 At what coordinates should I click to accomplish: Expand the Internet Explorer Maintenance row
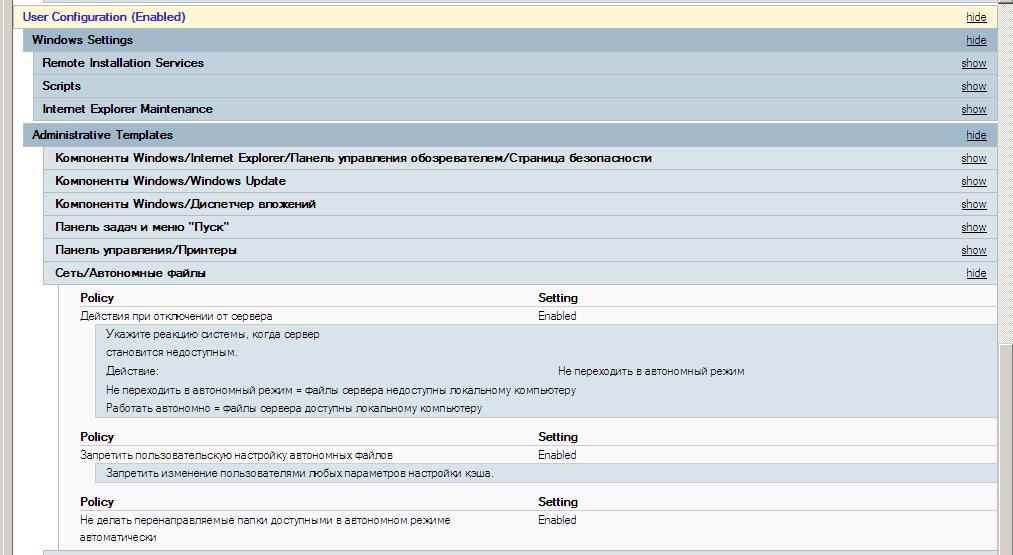click(515, 109)
